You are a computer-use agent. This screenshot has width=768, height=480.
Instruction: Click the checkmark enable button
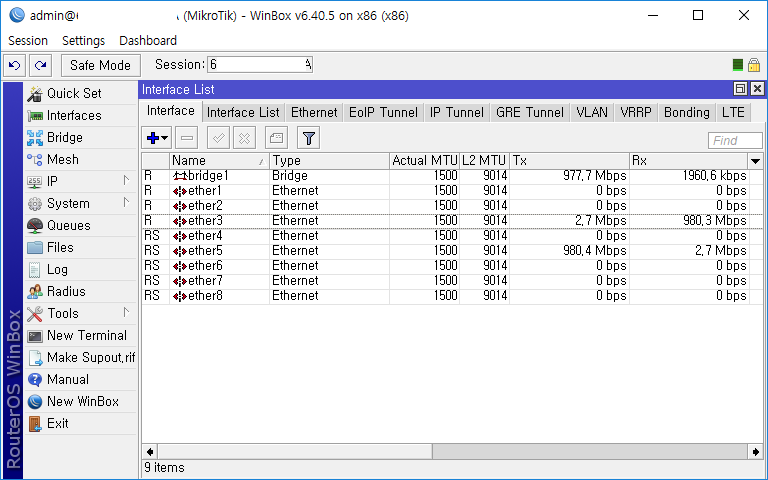[218, 139]
